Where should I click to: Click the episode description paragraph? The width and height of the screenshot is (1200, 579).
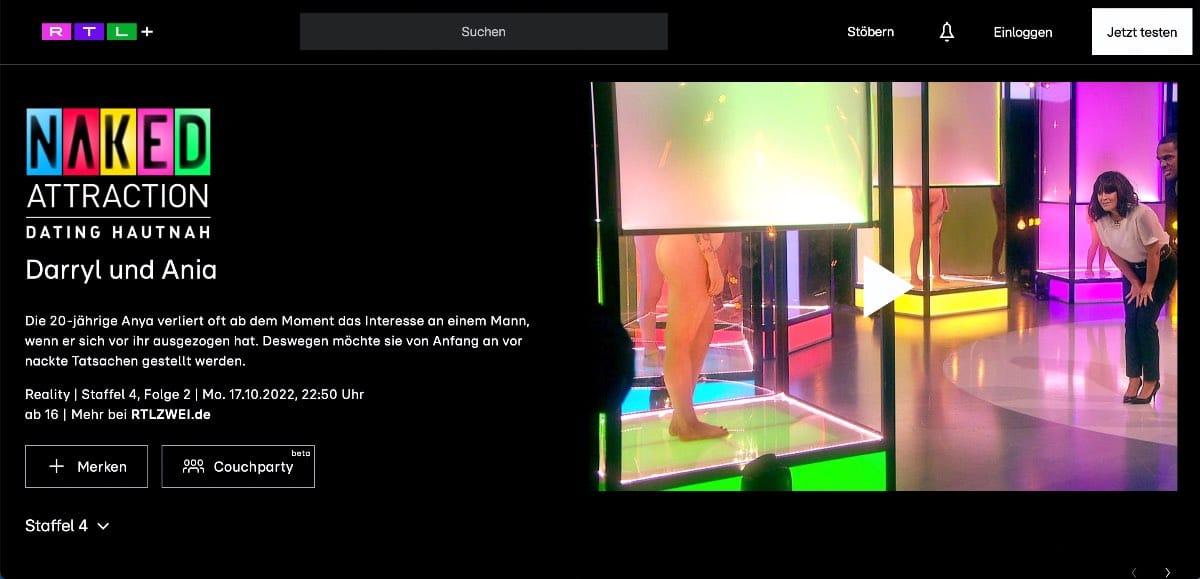(x=277, y=341)
